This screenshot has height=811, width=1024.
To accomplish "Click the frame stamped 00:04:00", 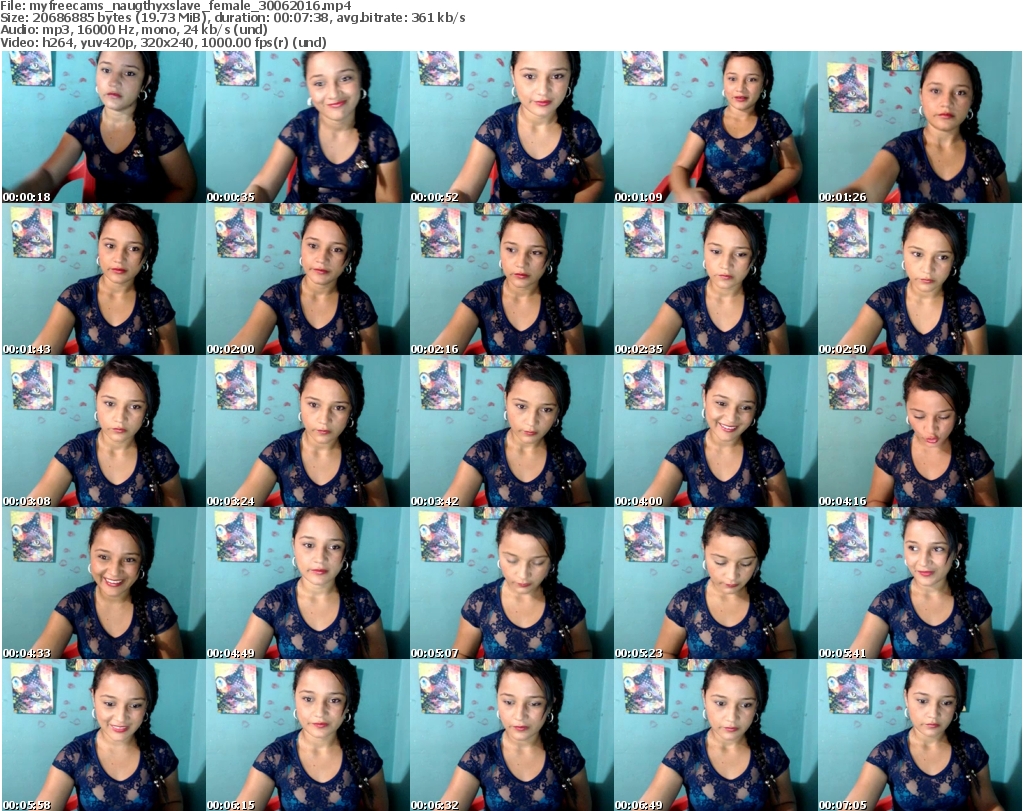I will [x=716, y=431].
